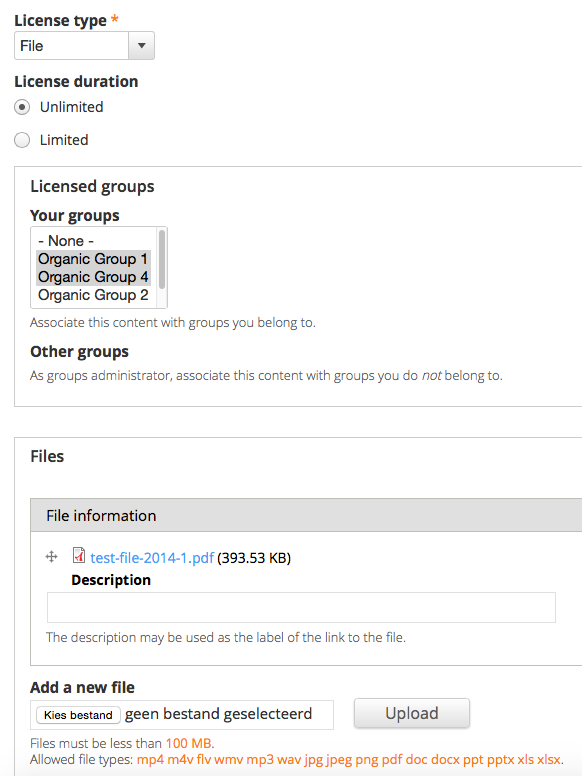The width and height of the screenshot is (582, 776).
Task: Click the License type dropdown arrow
Action: (142, 46)
